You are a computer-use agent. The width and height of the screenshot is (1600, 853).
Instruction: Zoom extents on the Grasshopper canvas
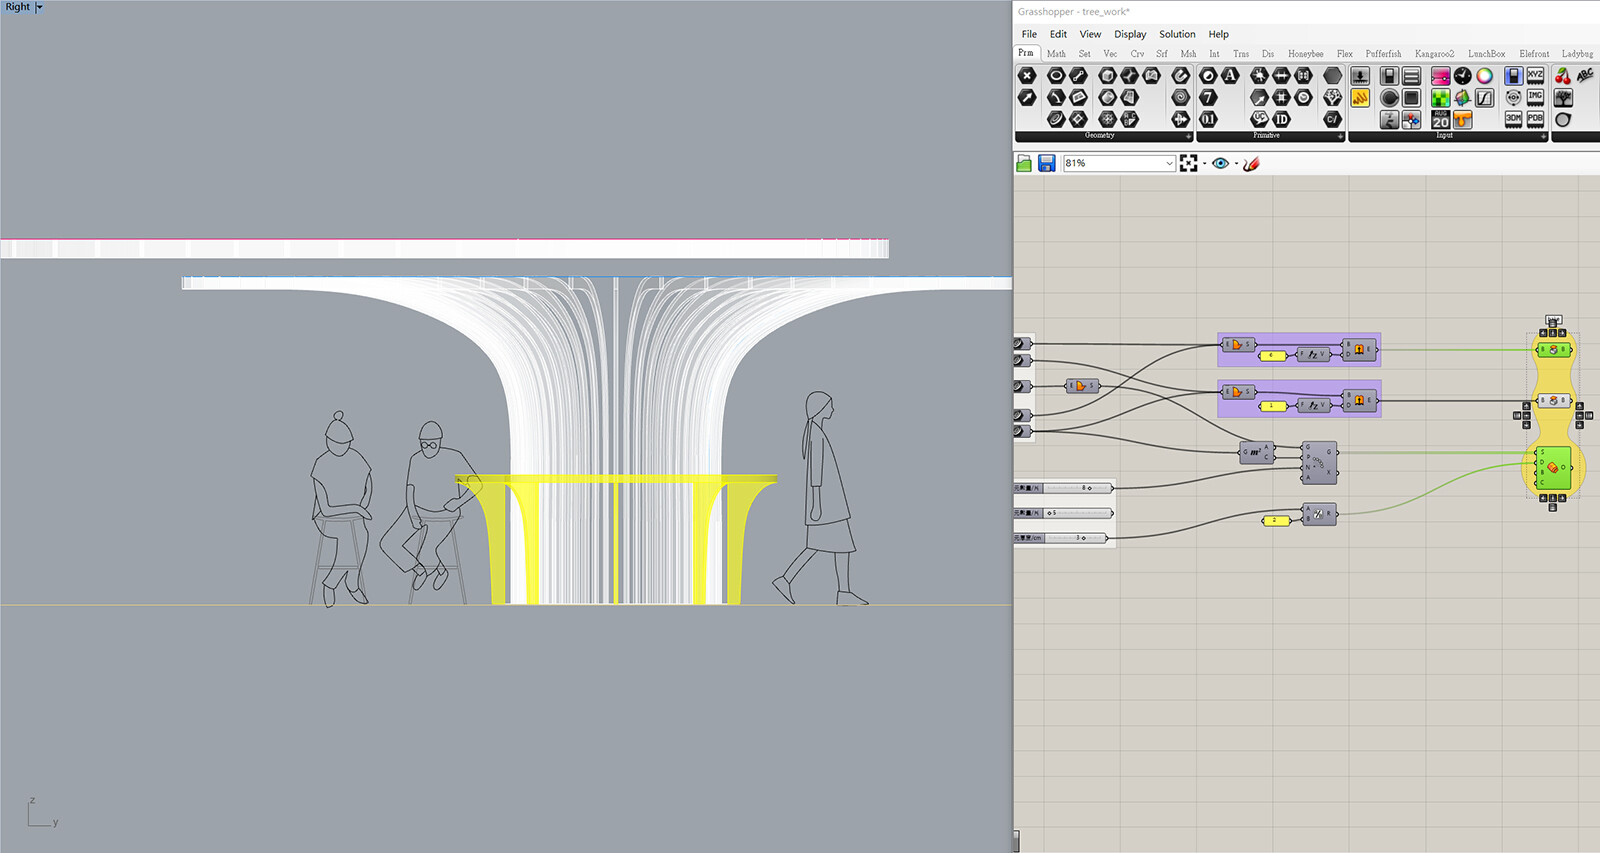(1188, 163)
